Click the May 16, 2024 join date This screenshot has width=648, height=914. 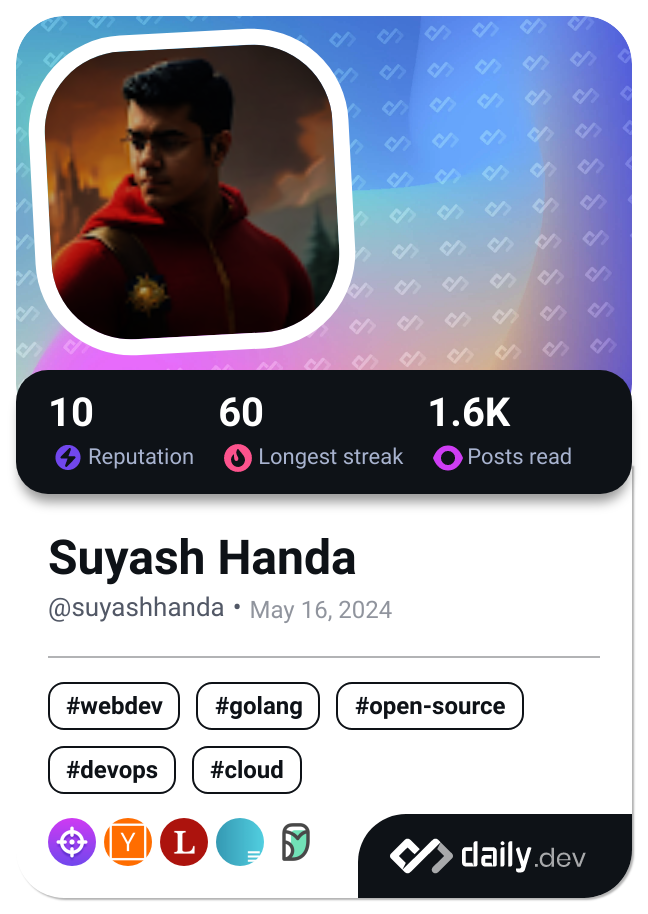(321, 610)
